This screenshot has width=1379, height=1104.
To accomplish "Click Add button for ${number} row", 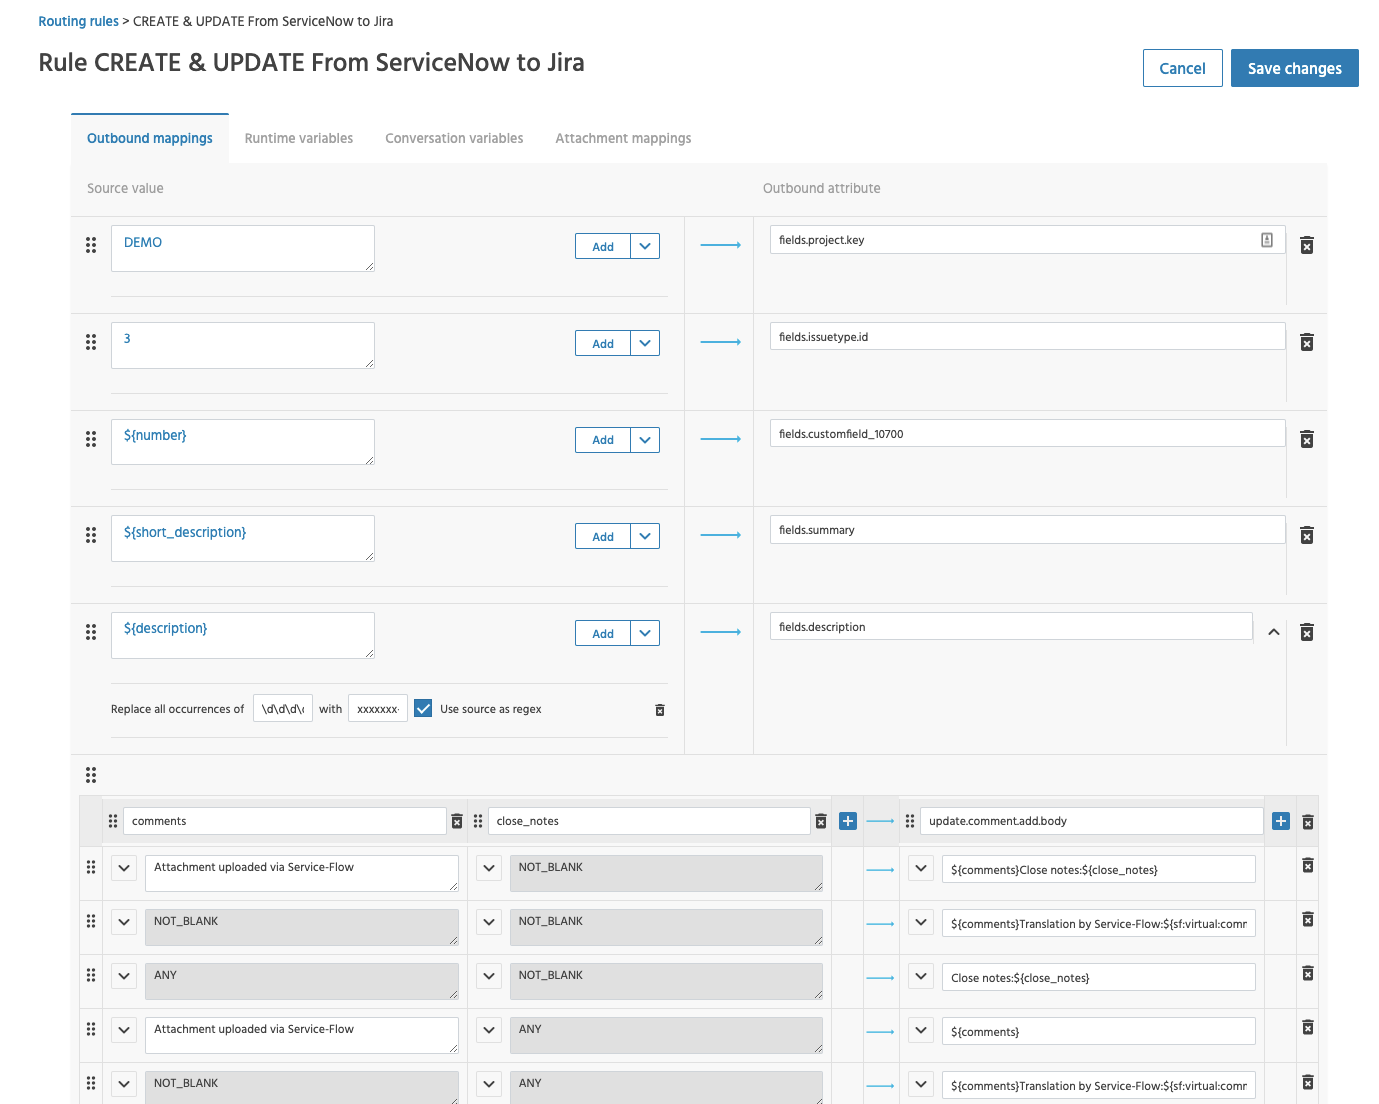I will coord(603,440).
